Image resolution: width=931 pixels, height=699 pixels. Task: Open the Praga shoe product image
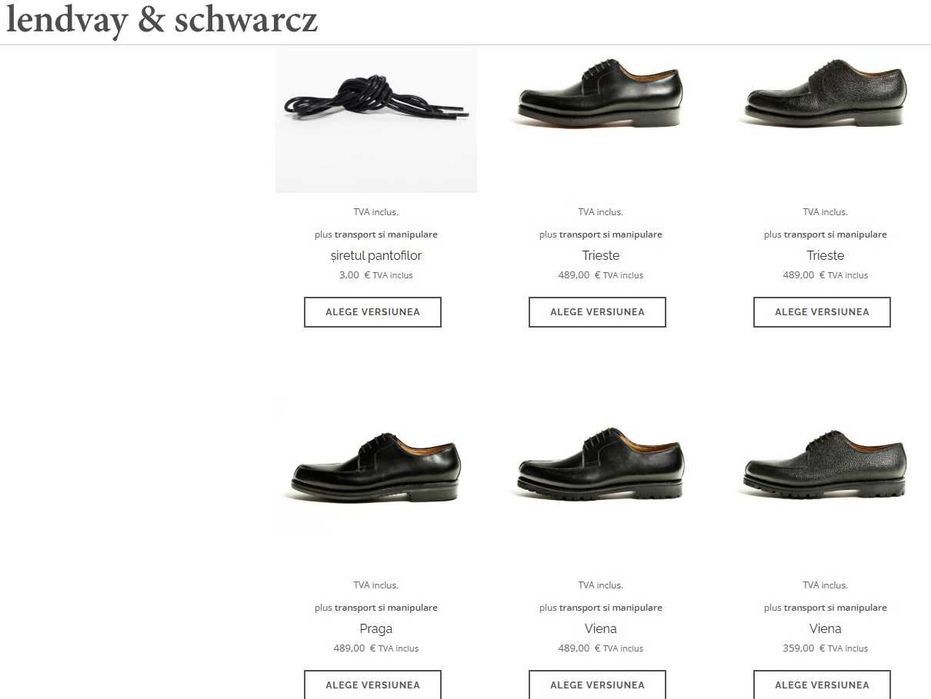pyautogui.click(x=376, y=466)
